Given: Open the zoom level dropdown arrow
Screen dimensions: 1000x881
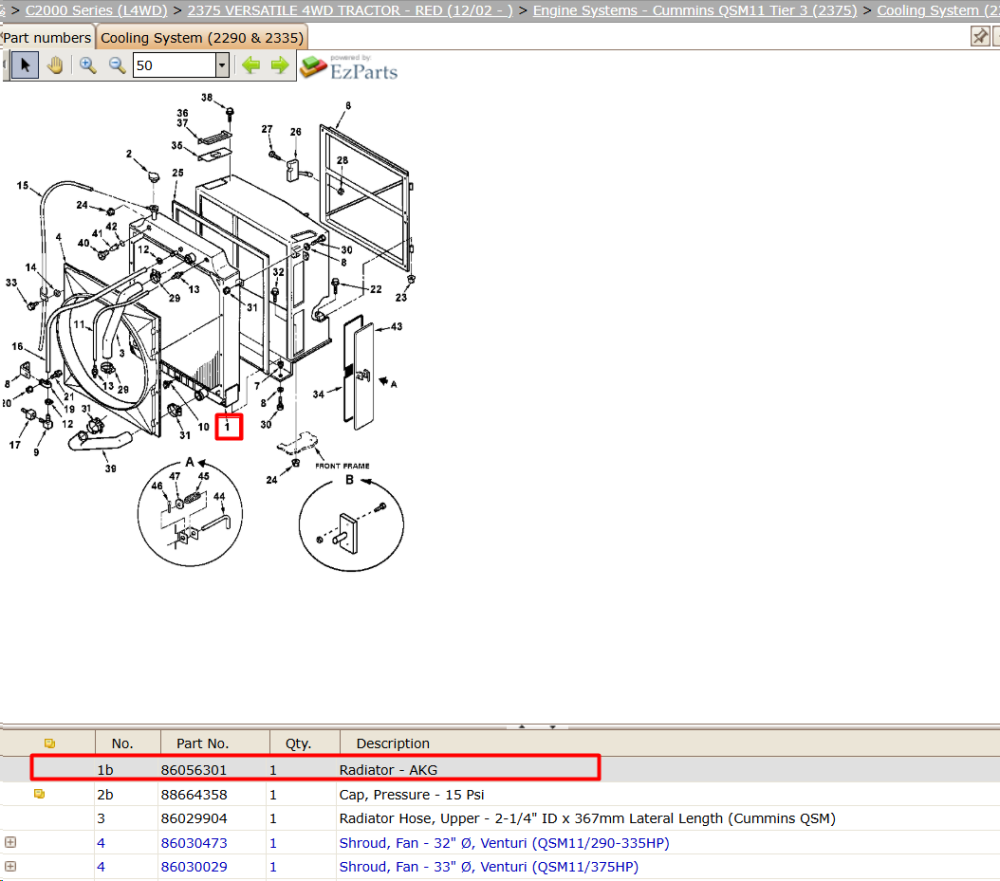Looking at the screenshot, I should click(x=222, y=65).
